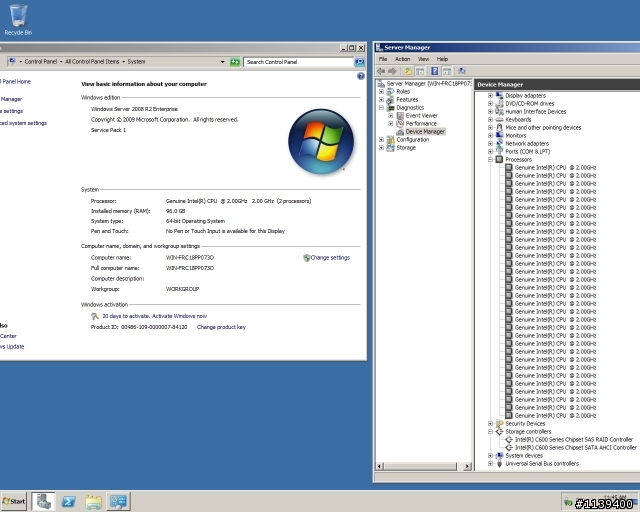Open the Control Panel Home link

coord(16,82)
